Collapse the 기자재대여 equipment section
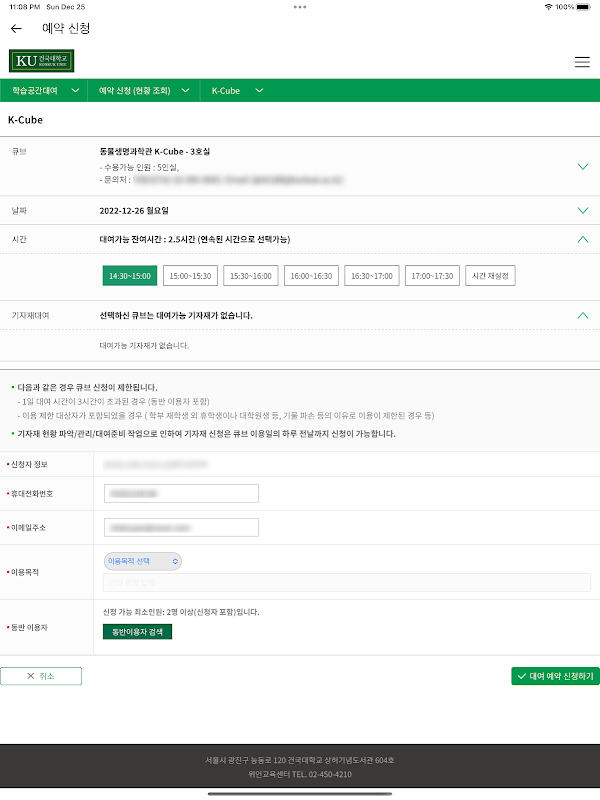 pos(583,315)
